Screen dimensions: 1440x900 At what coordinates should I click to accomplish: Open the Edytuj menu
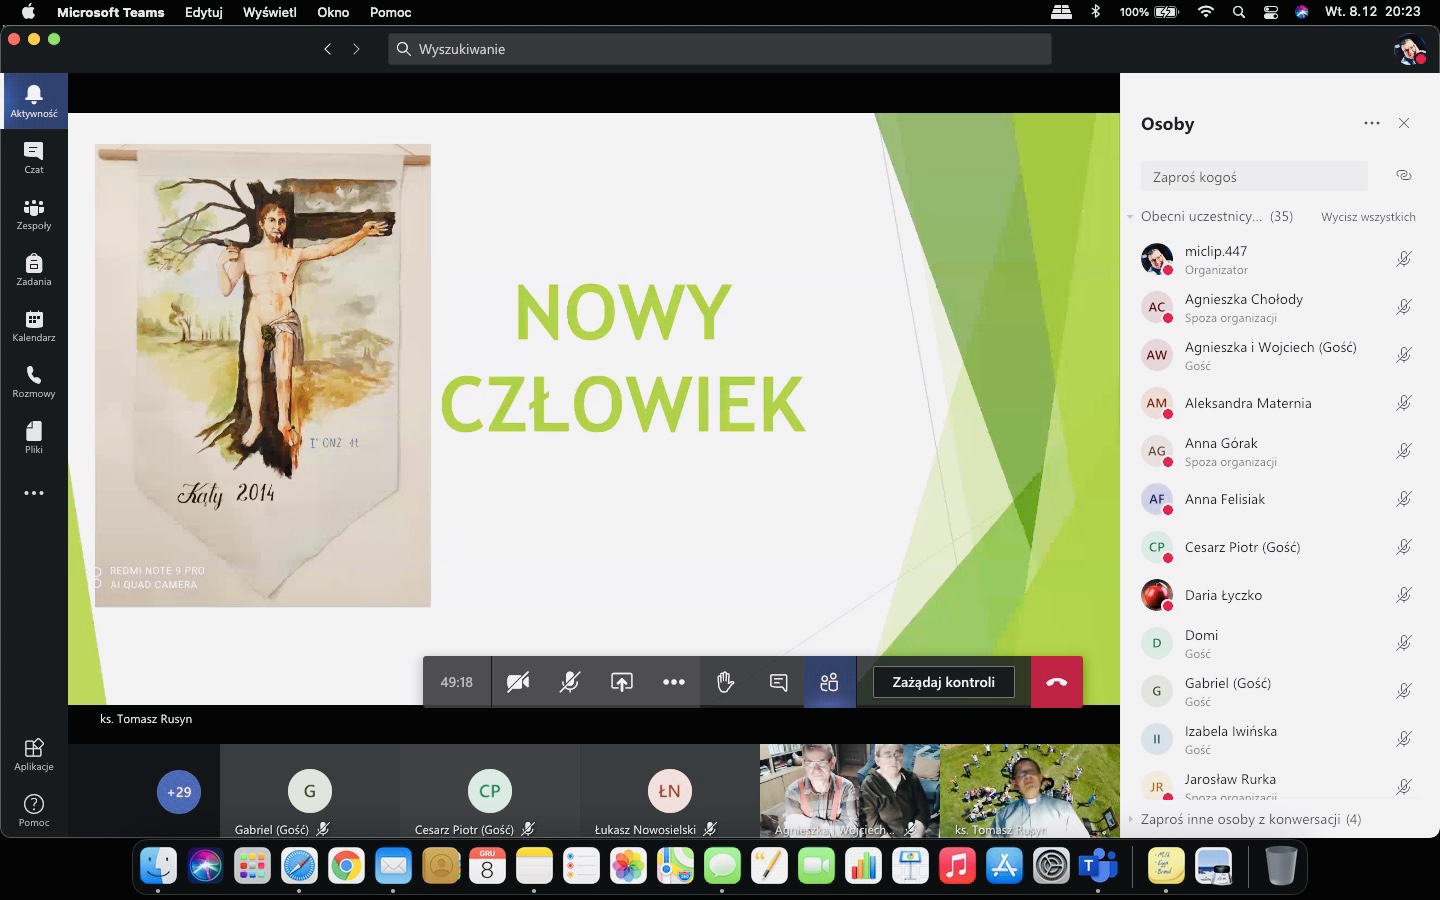pyautogui.click(x=204, y=12)
